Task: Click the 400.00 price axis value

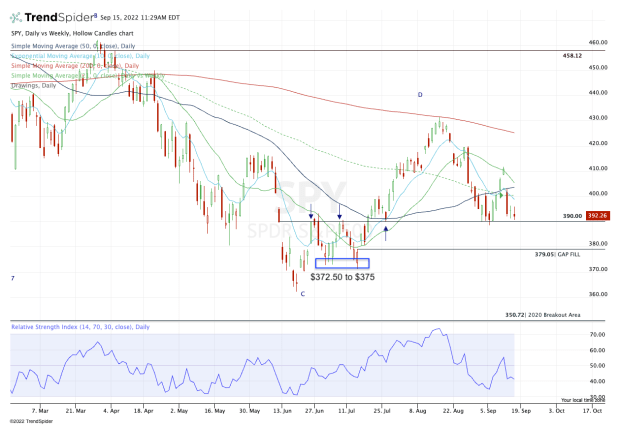Action: [x=598, y=193]
